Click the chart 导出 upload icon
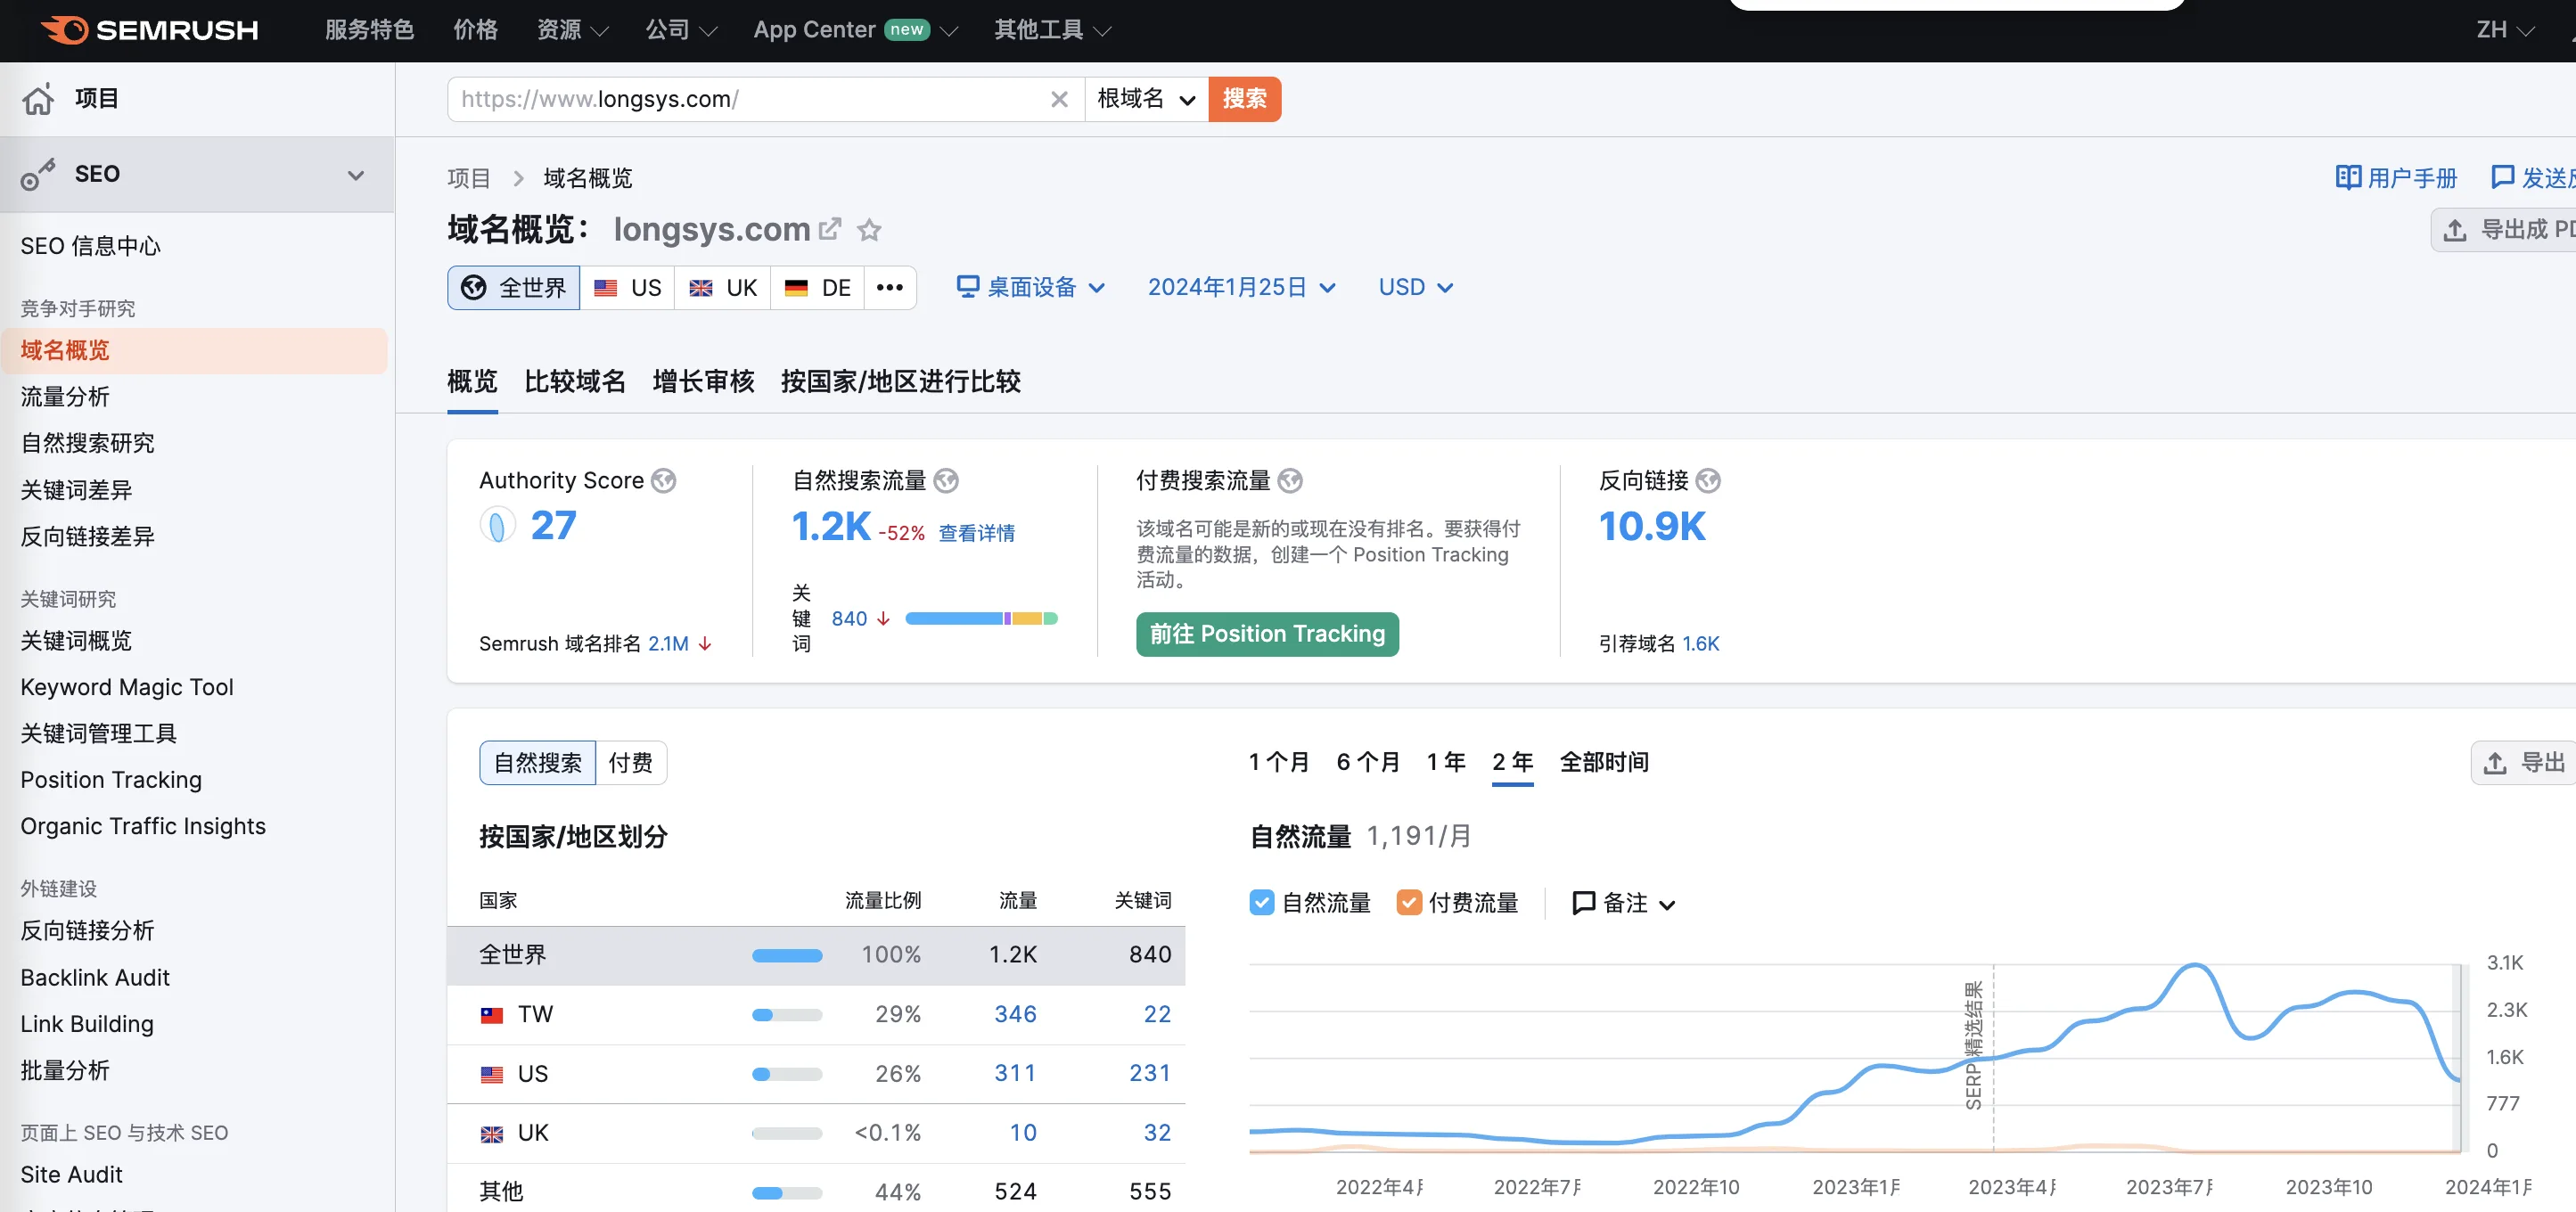 (x=2495, y=763)
